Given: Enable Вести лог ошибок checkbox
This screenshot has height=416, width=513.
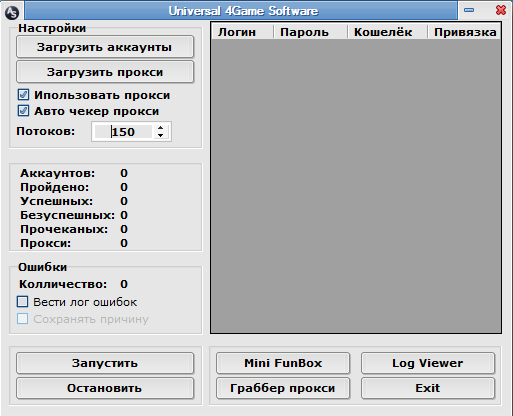Looking at the screenshot, I should click(23, 302).
